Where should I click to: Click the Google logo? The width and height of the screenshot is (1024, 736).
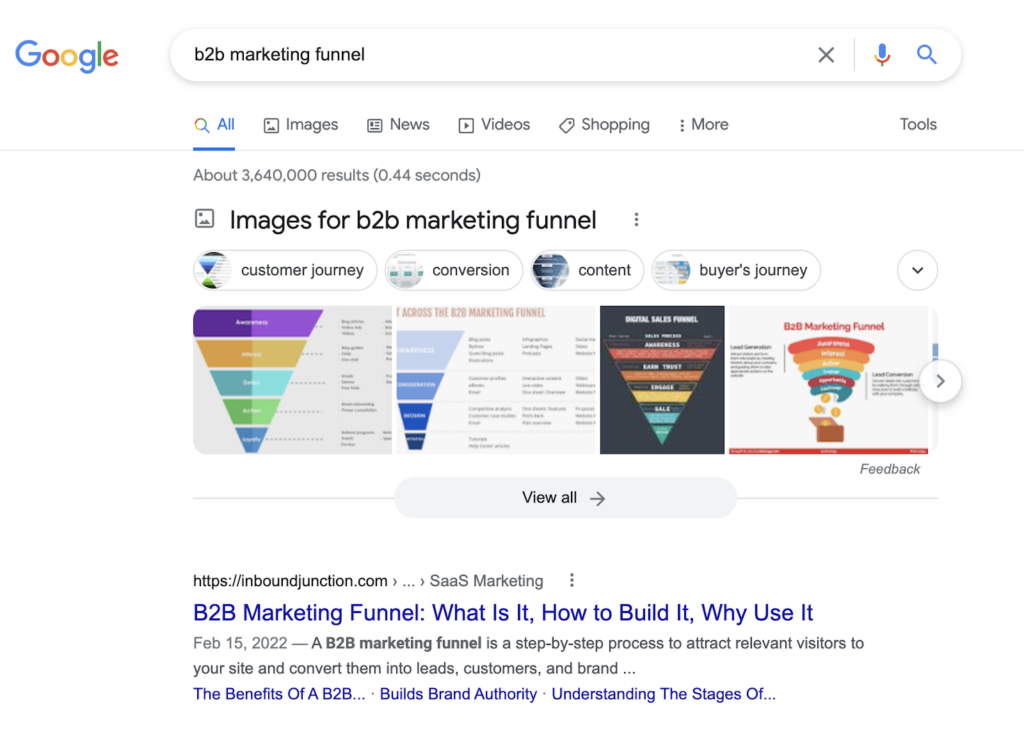(x=67, y=56)
